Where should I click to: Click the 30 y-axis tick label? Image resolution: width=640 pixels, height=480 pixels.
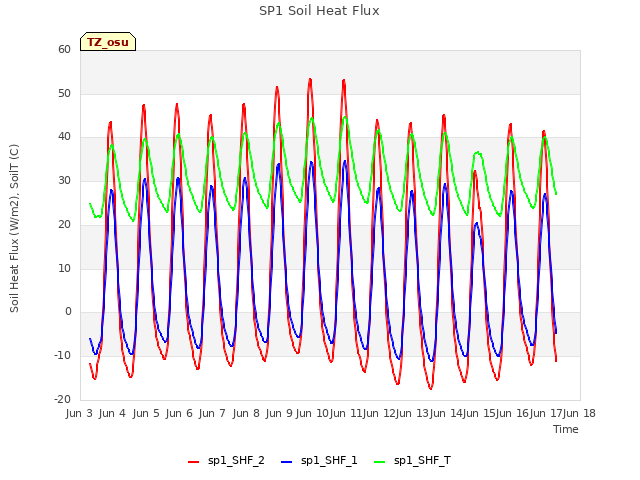coord(64,181)
